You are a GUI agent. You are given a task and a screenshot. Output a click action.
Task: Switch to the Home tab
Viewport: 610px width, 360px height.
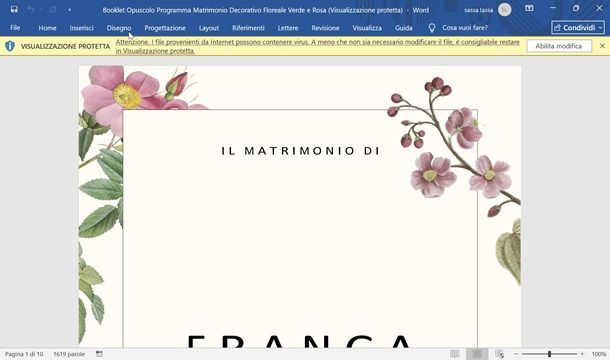pyautogui.click(x=47, y=28)
